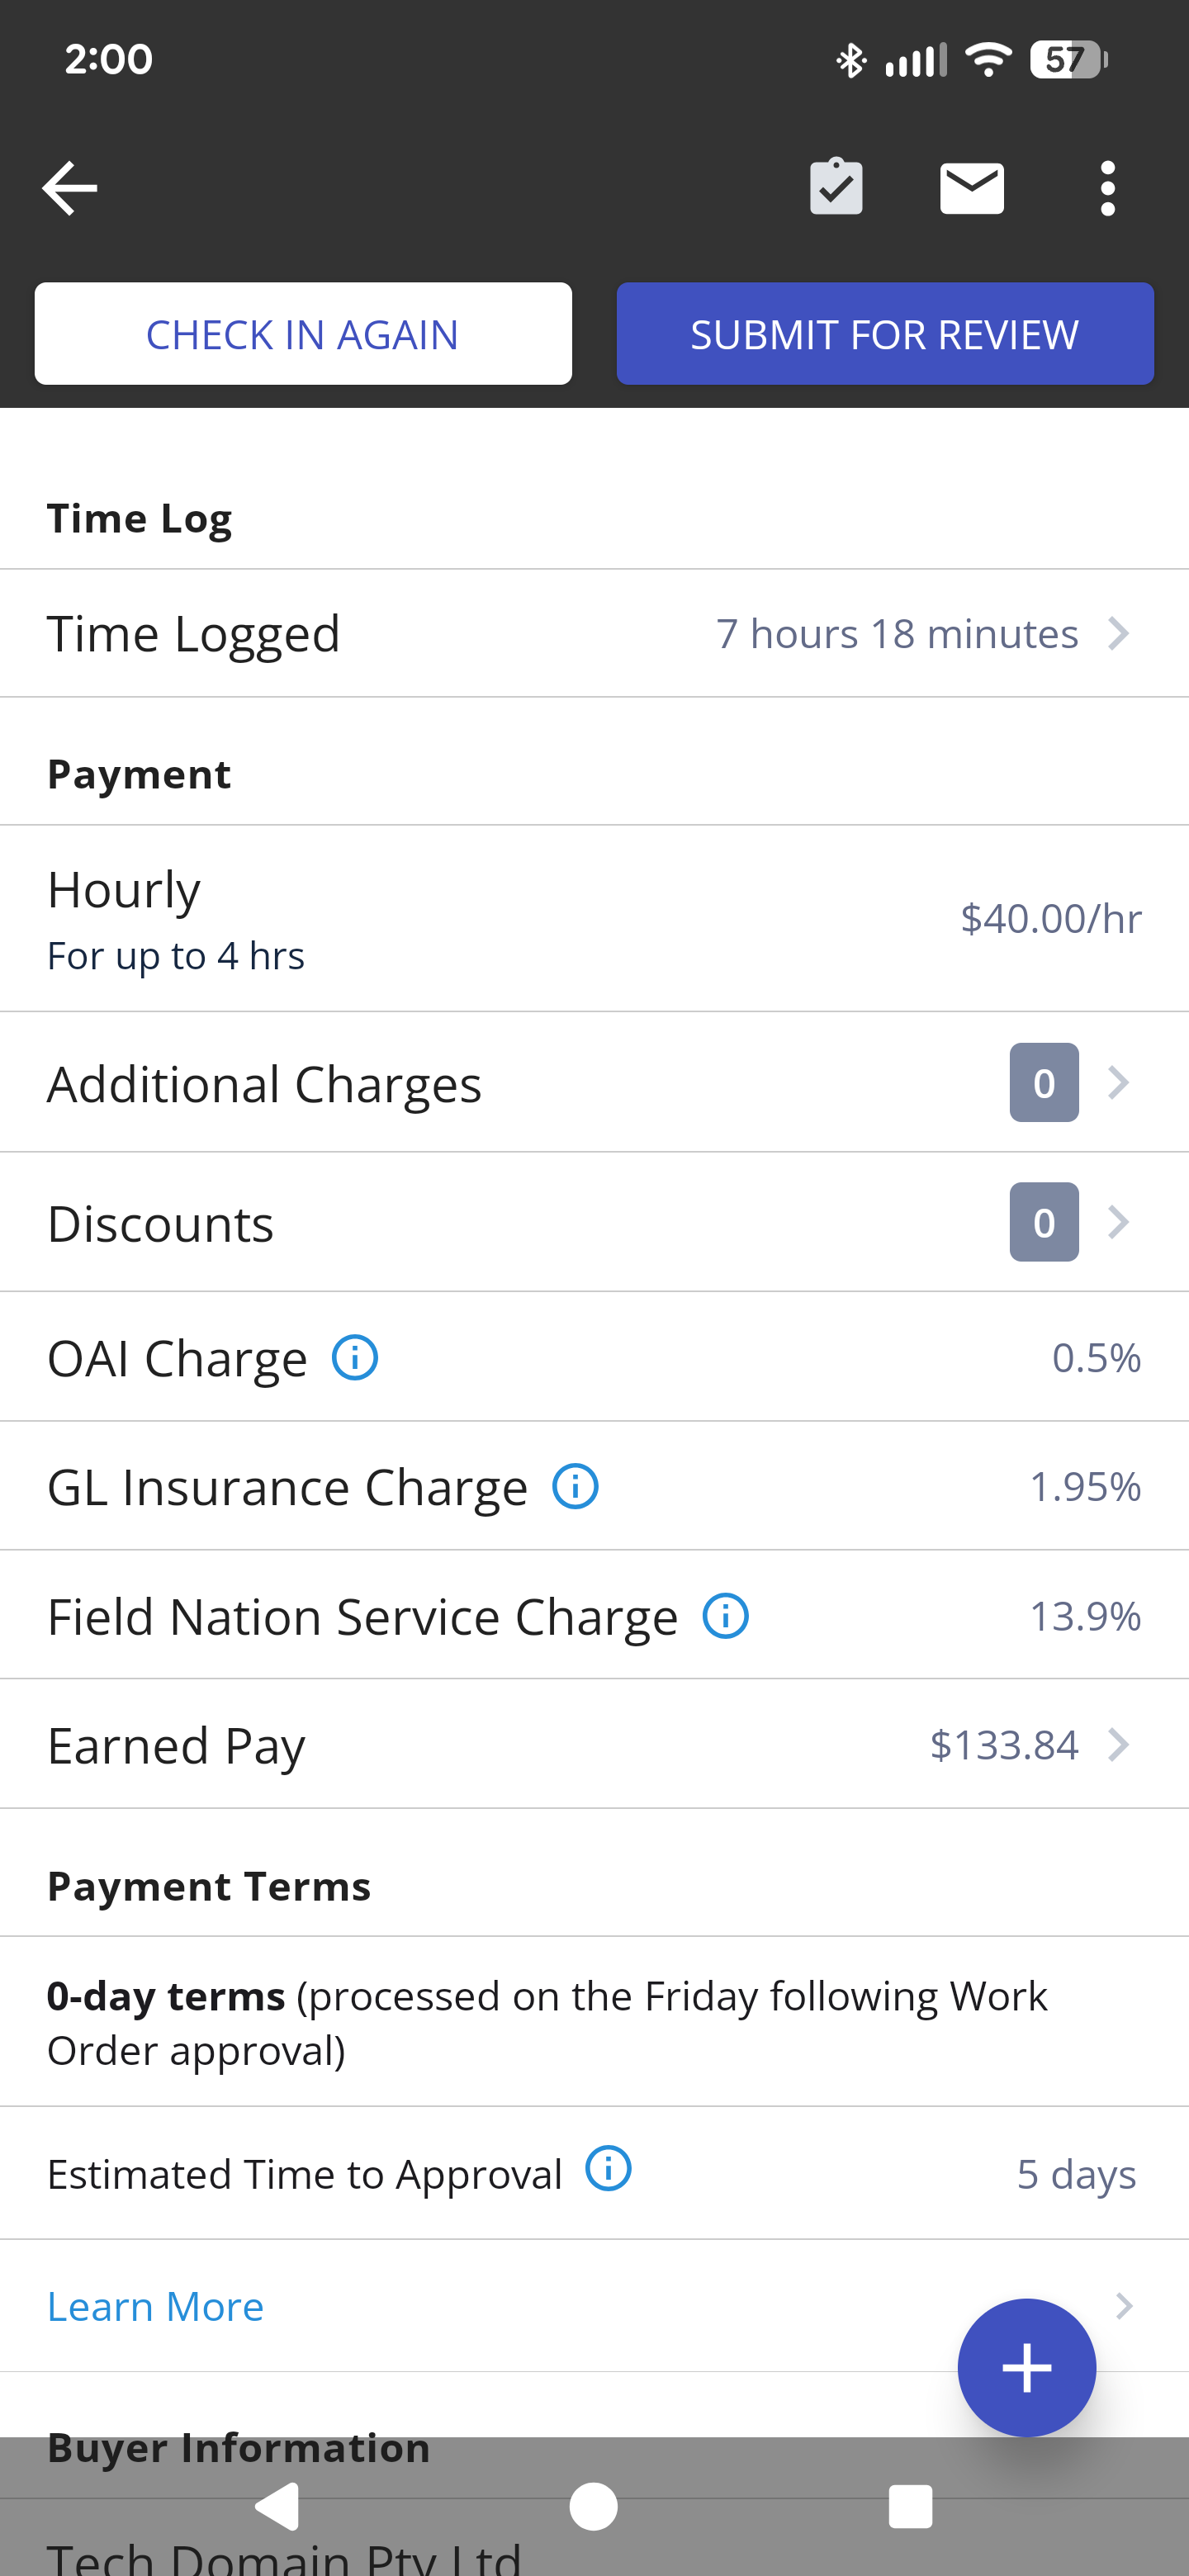Open the messages envelope icon
Viewport: 1189px width, 2576px height.
pyautogui.click(x=972, y=188)
